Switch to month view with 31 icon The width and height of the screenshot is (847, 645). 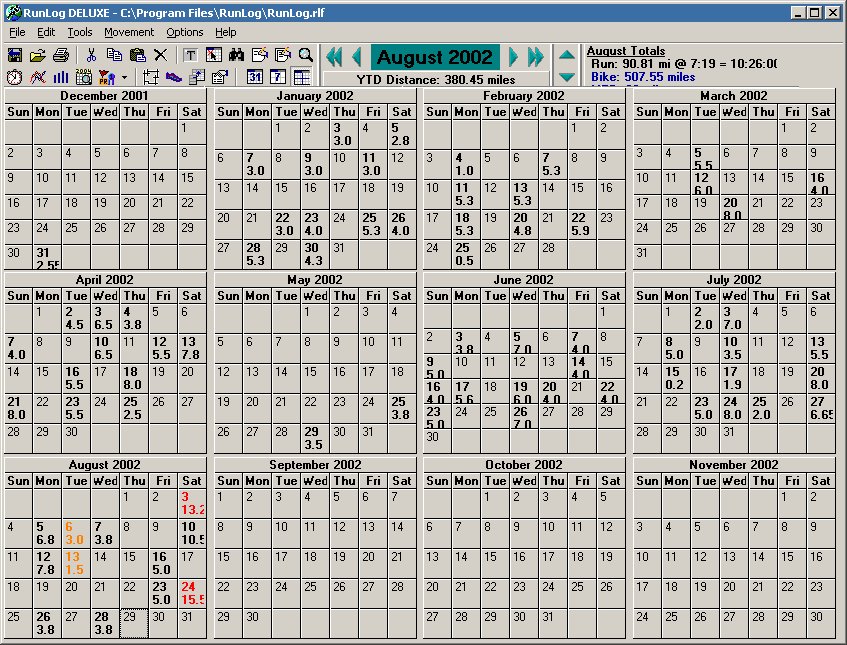[x=255, y=77]
